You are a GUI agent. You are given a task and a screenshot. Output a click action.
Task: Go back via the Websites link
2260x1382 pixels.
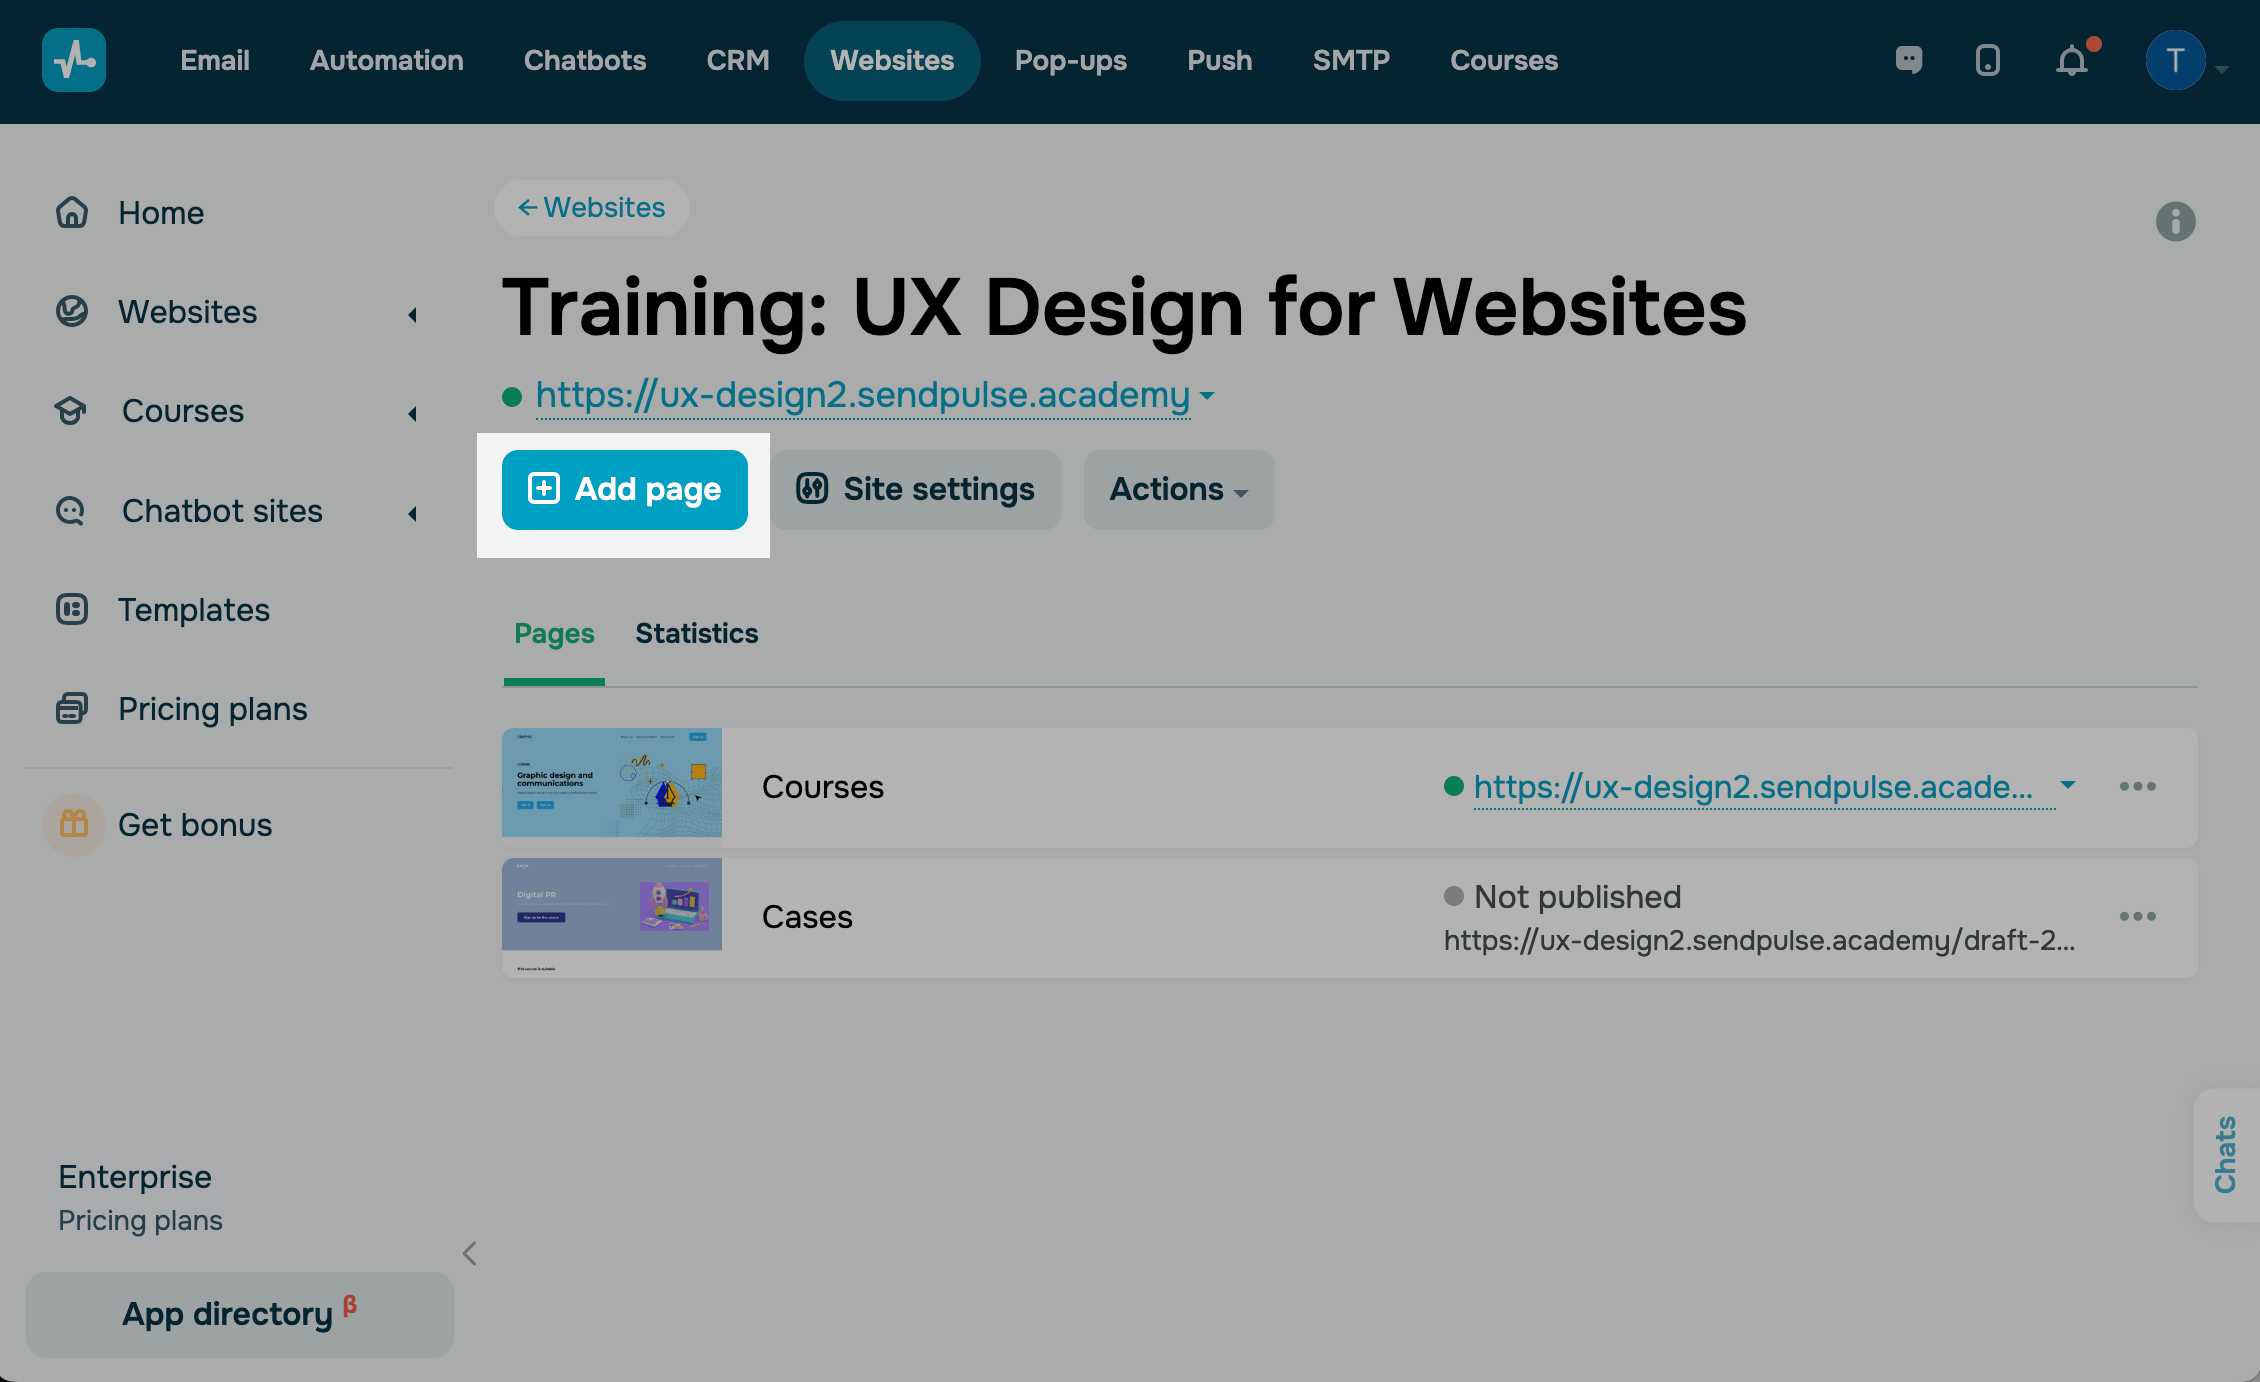(x=591, y=208)
